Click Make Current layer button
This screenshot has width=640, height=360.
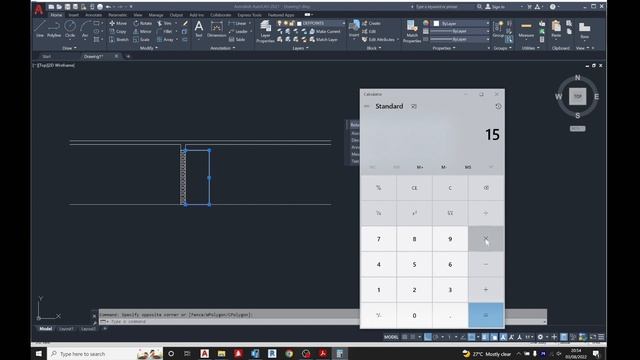click(325, 31)
